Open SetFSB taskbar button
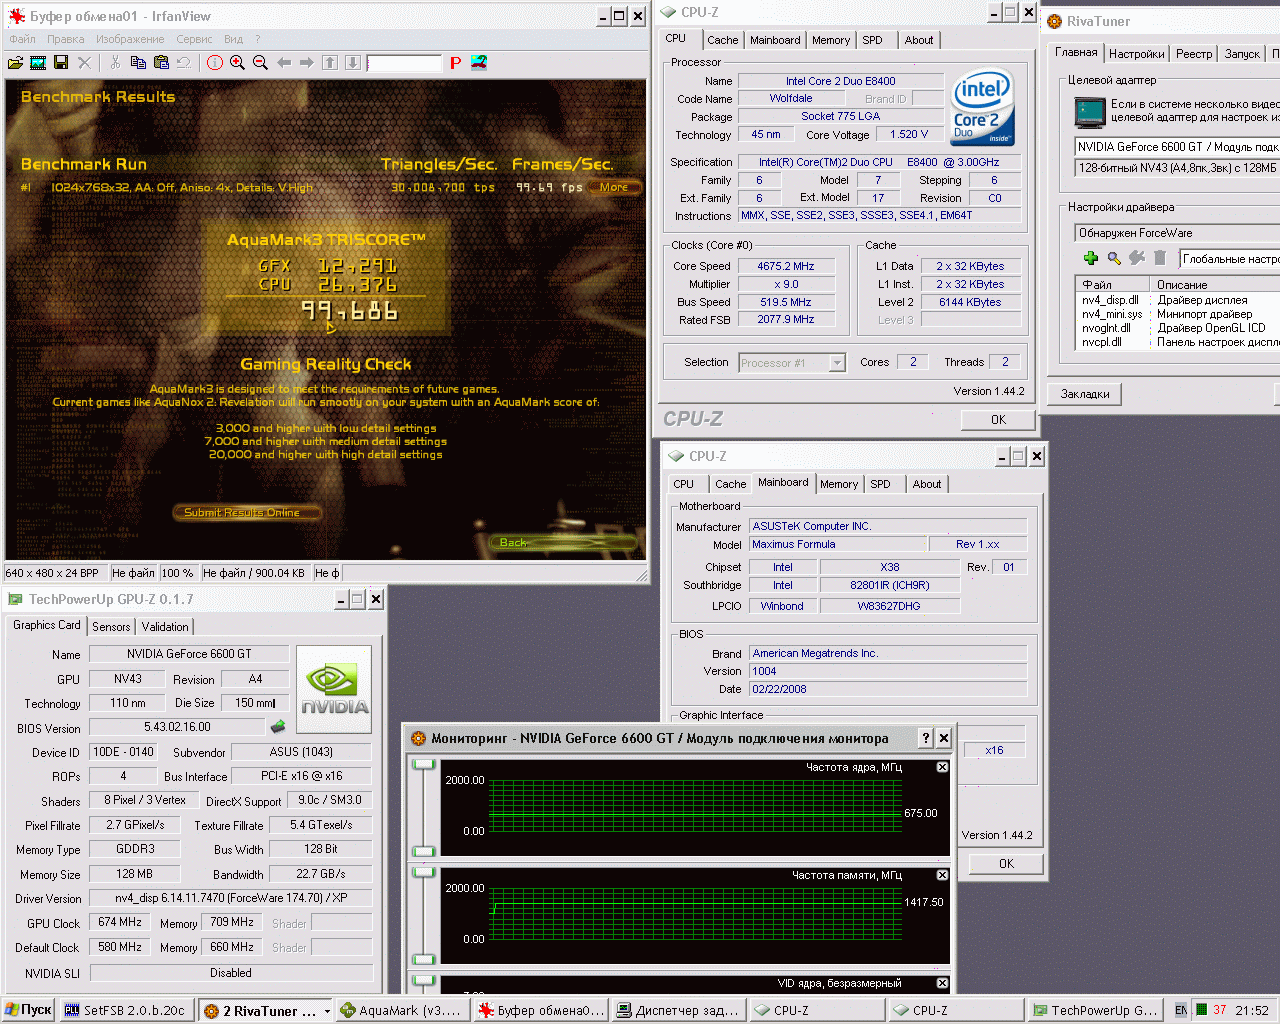Screen dimensions: 1280x1024 [x=126, y=1010]
